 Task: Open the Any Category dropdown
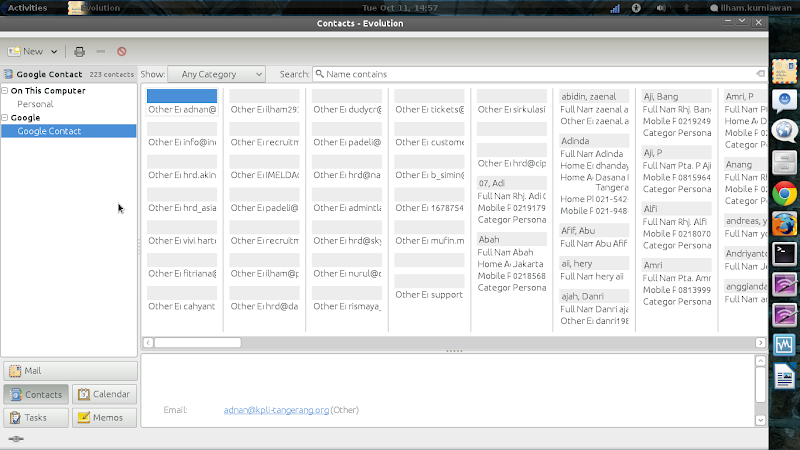[216, 74]
